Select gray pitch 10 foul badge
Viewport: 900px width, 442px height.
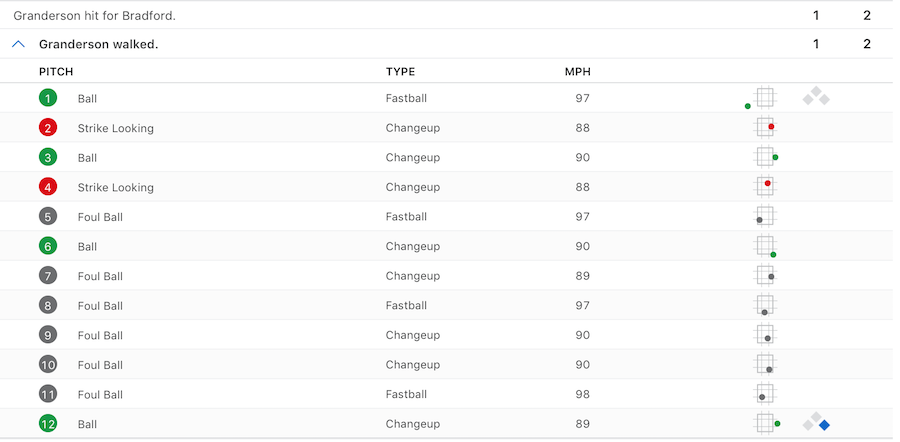tap(48, 364)
